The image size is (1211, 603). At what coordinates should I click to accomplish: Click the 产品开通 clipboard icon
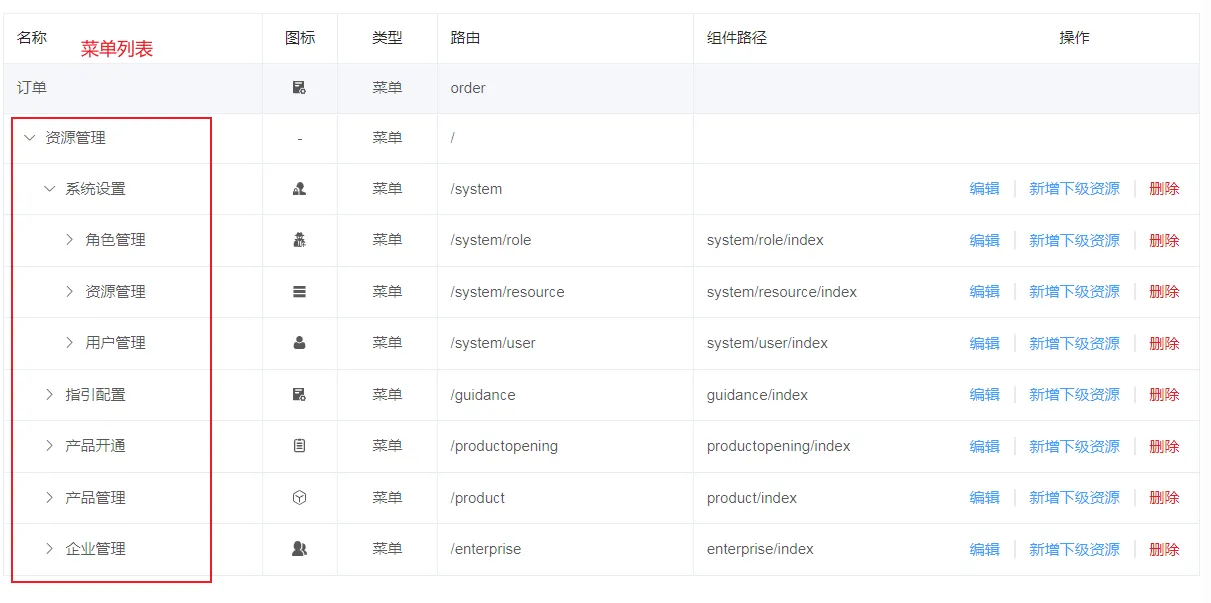(299, 446)
